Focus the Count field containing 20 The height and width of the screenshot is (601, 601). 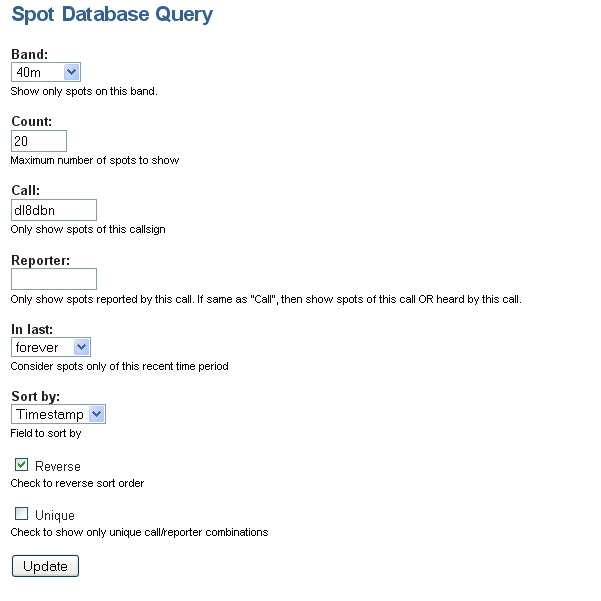point(39,141)
